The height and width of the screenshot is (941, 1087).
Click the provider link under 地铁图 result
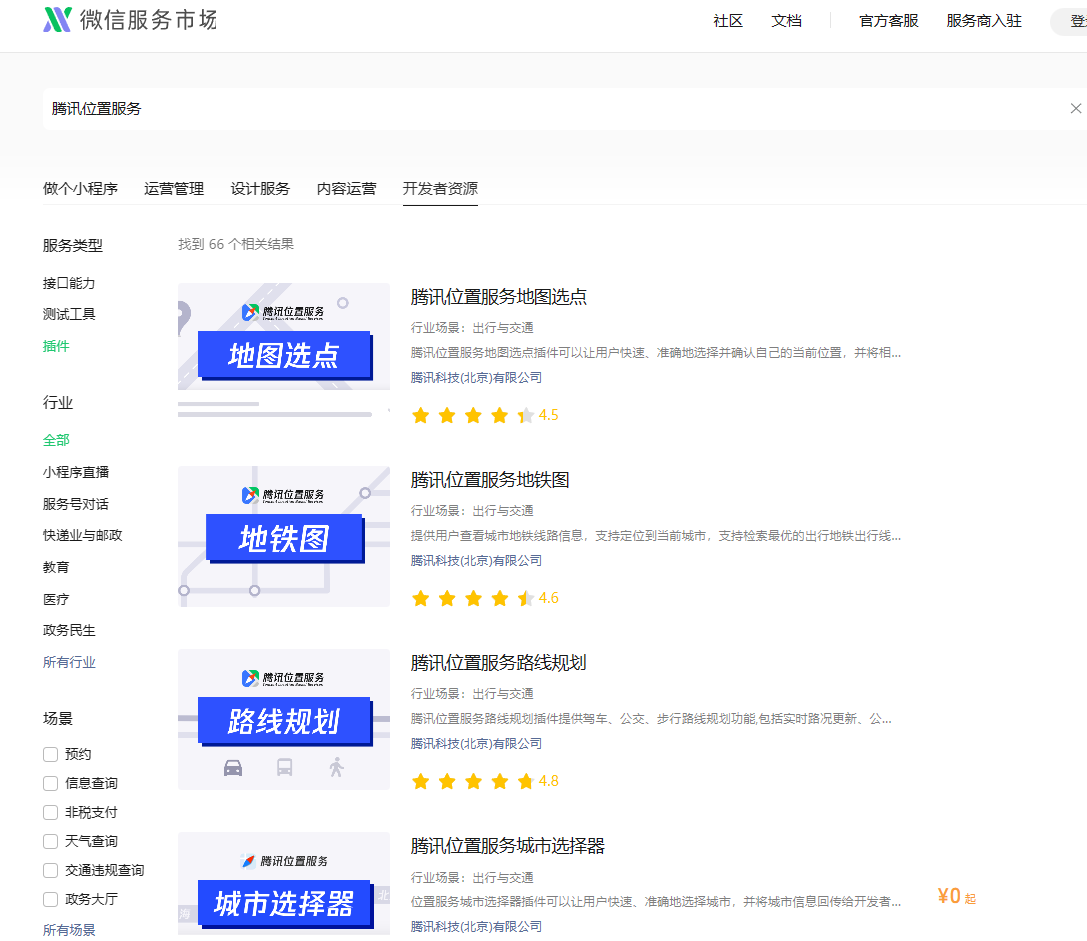coord(476,561)
